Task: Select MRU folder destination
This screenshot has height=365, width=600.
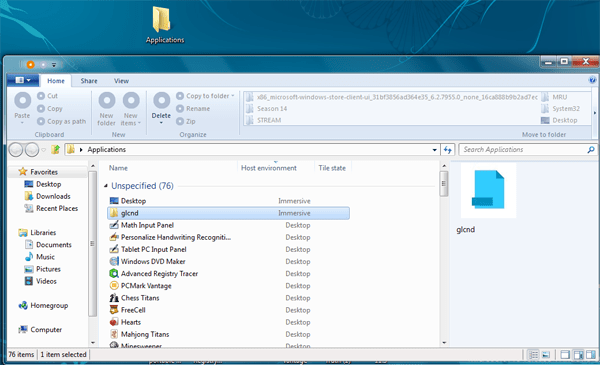Action: click(x=554, y=97)
